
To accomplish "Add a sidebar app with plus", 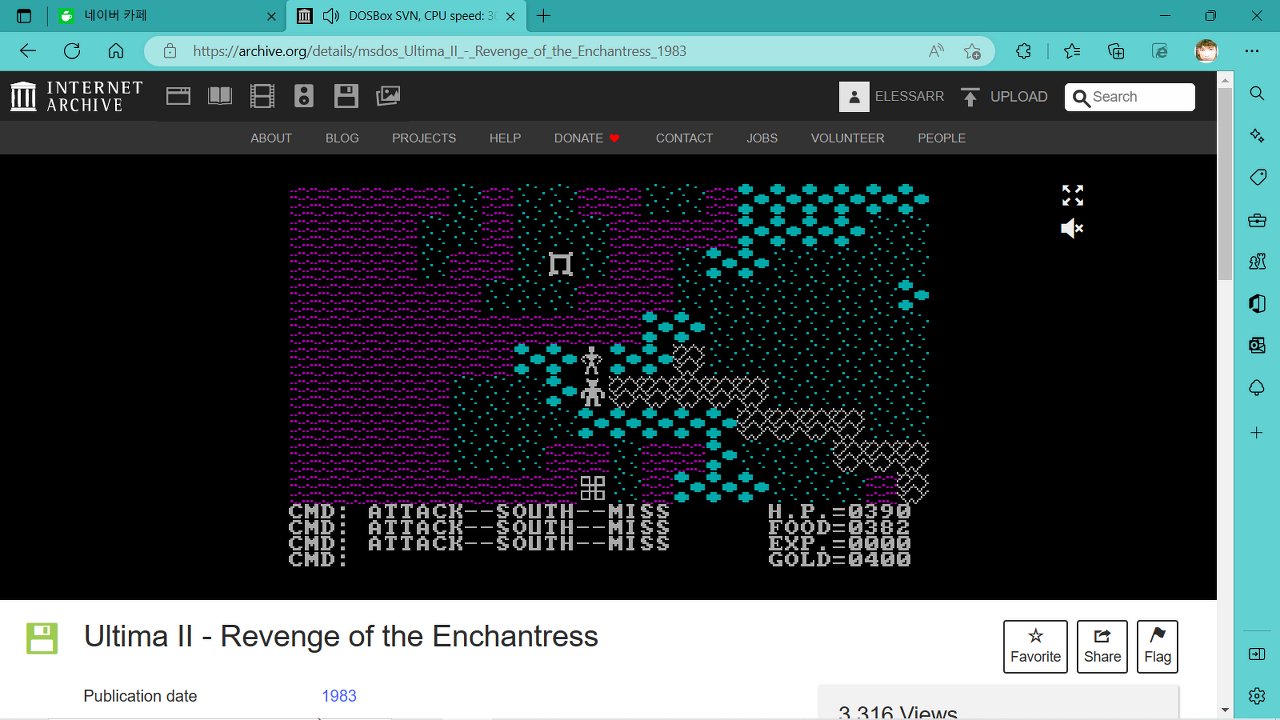I will tap(1257, 432).
